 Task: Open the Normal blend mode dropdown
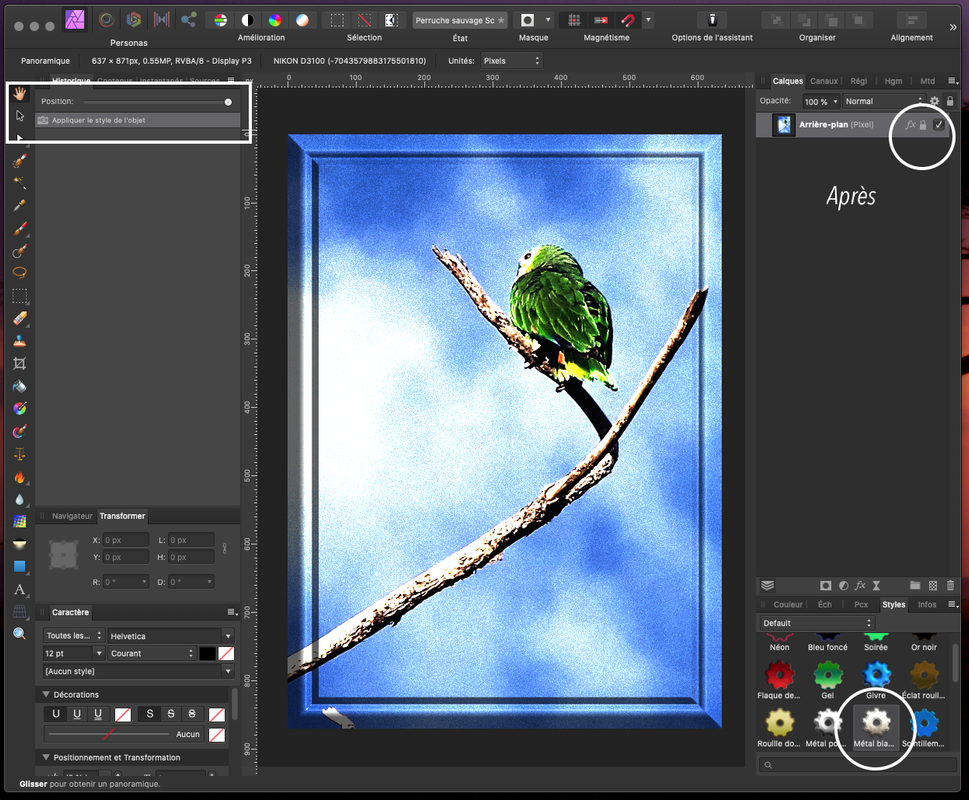[884, 101]
